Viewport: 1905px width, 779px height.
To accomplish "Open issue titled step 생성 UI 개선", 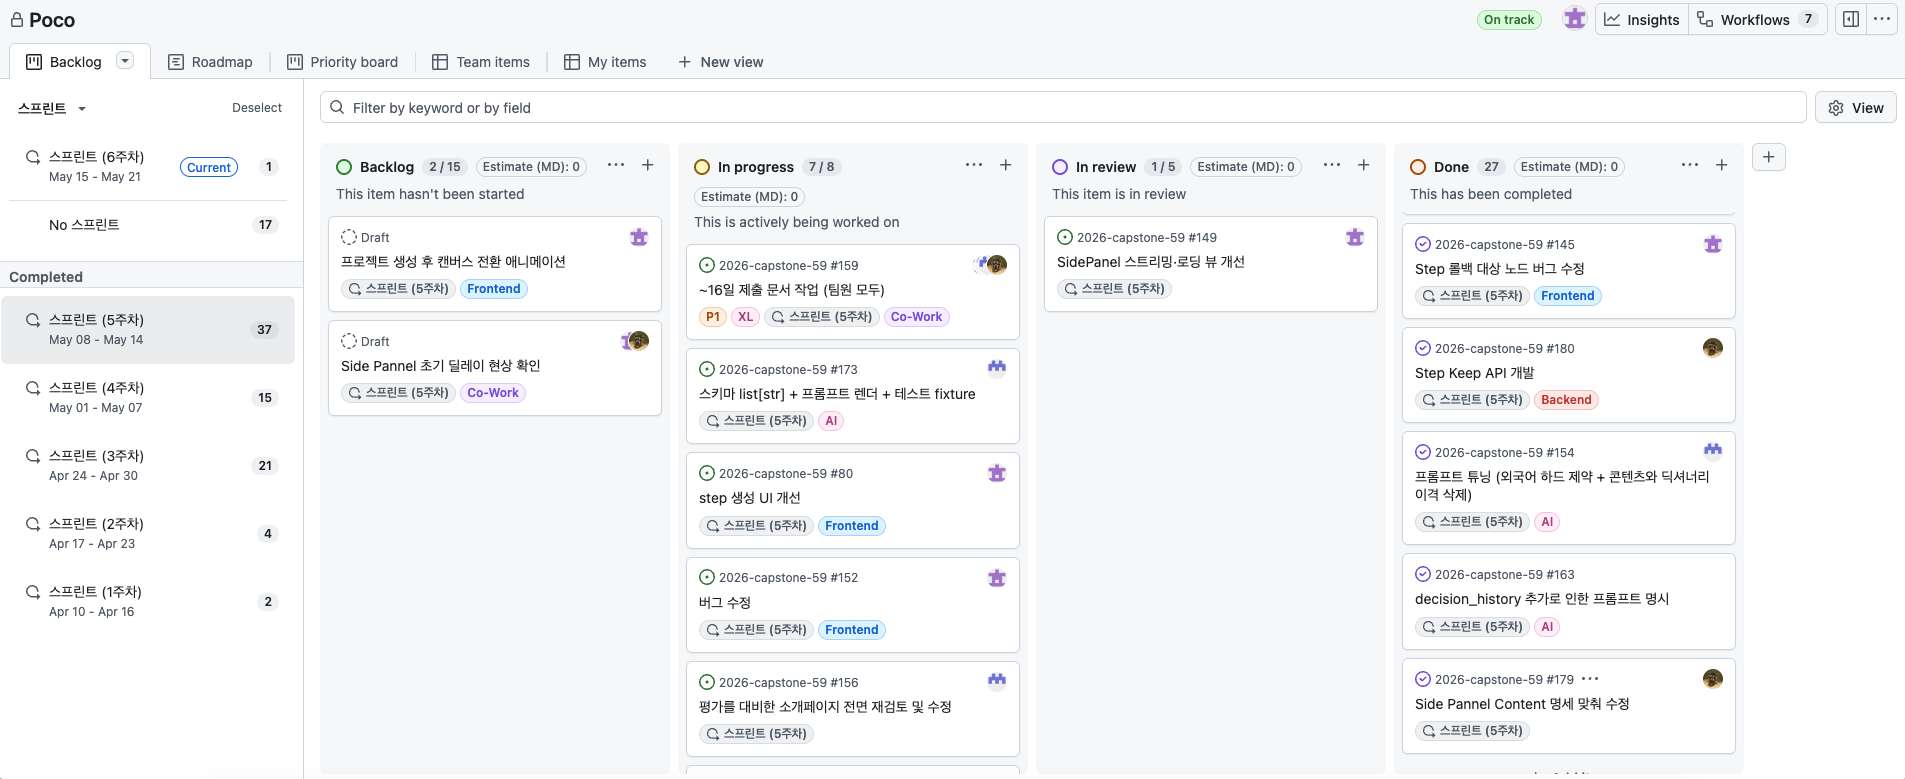I will [x=749, y=498].
